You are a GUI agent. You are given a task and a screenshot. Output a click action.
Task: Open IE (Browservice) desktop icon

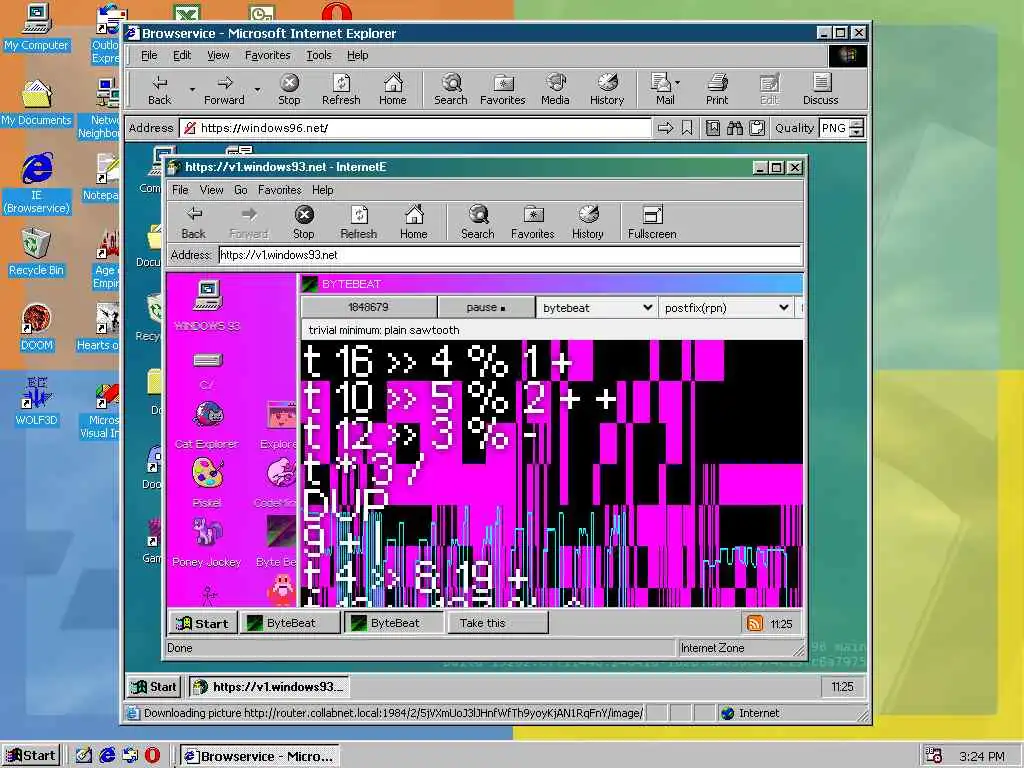[x=37, y=183]
